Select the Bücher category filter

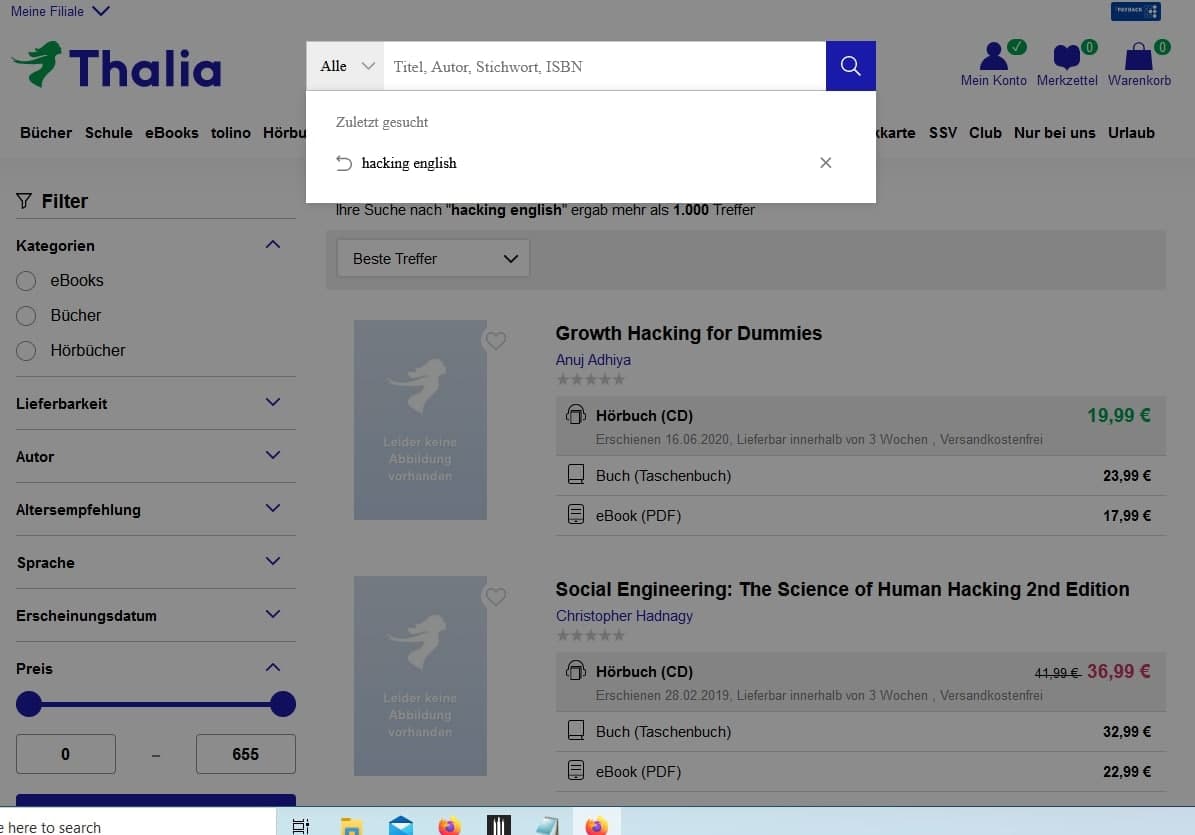[x=27, y=316]
